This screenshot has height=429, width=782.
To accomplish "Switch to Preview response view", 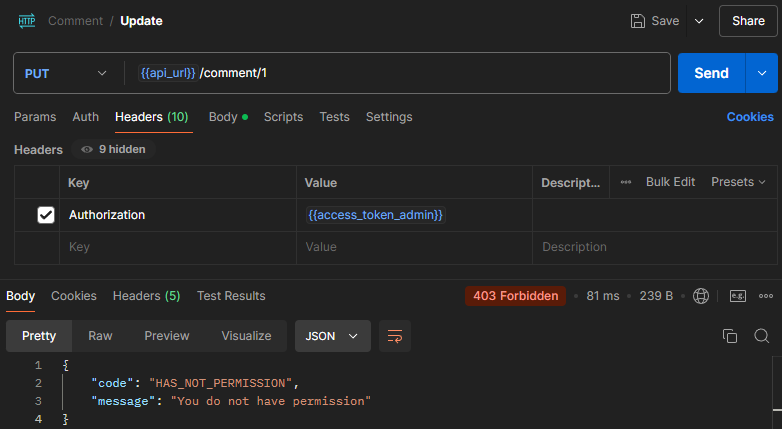I will pyautogui.click(x=167, y=336).
